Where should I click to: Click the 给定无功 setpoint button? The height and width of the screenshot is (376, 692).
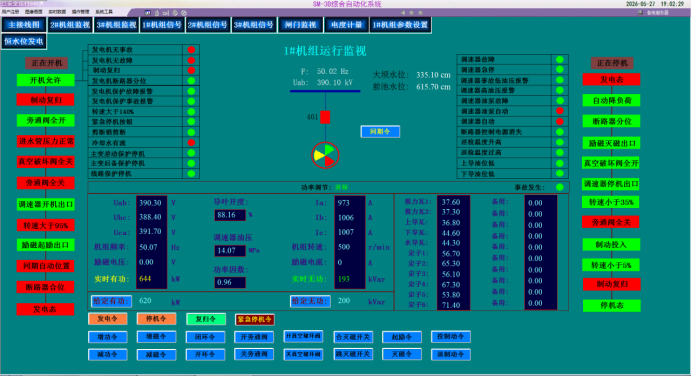pyautogui.click(x=310, y=301)
